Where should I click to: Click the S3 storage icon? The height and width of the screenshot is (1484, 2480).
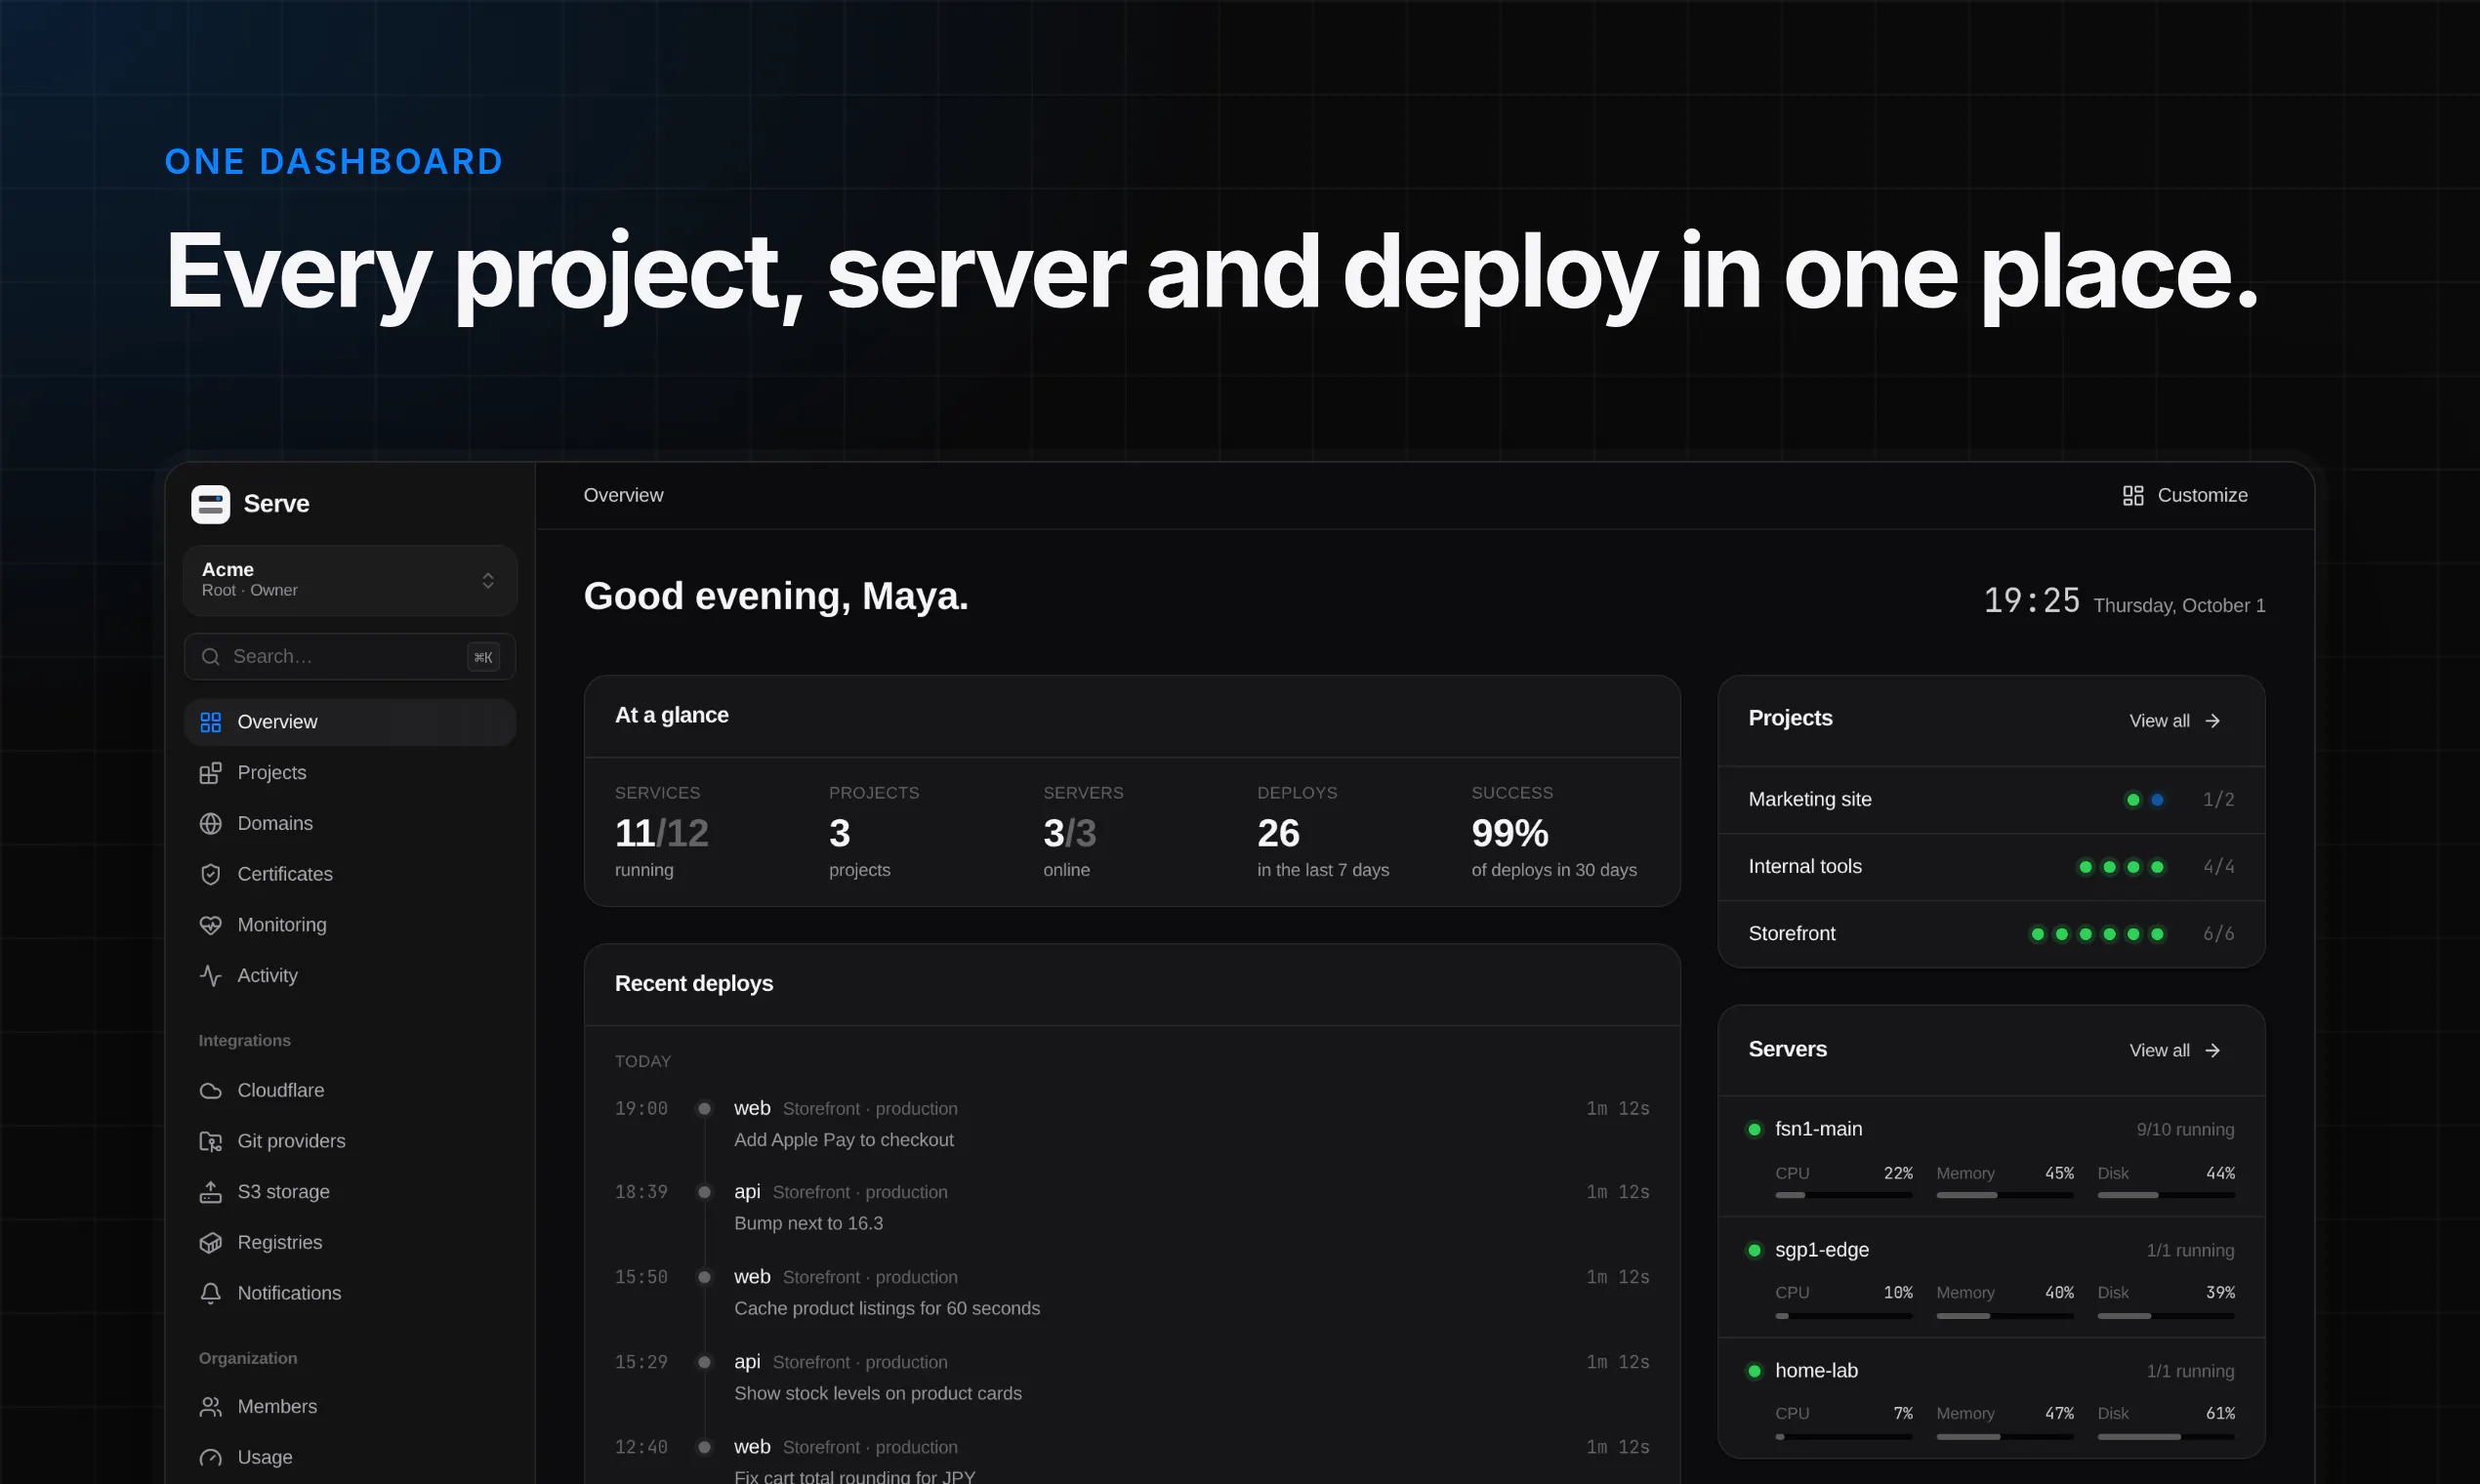pos(210,1192)
